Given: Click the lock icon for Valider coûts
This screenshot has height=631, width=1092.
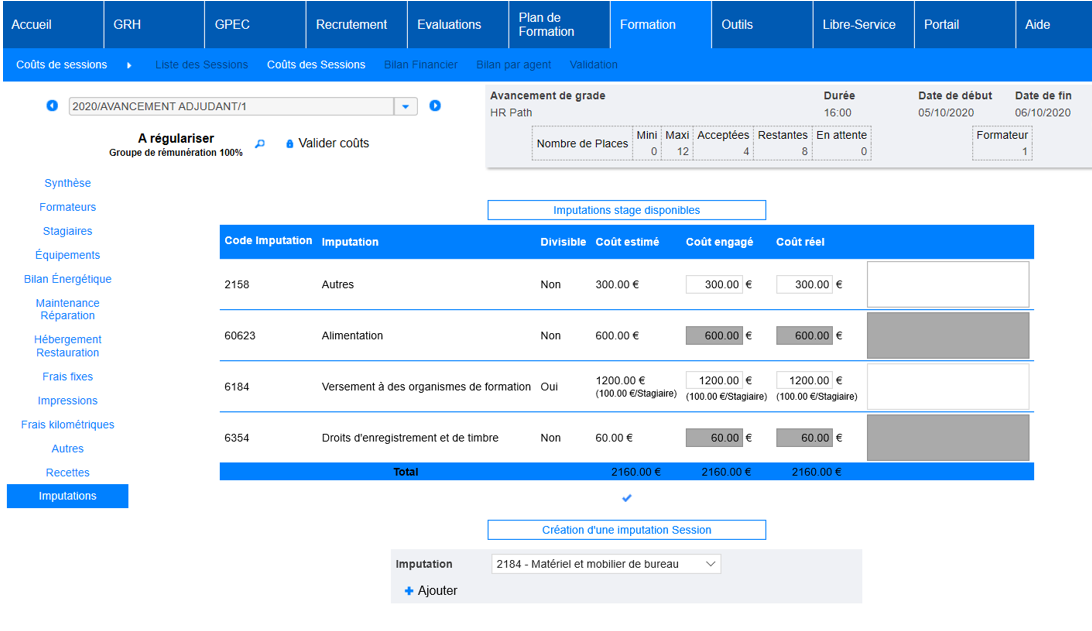Looking at the screenshot, I should [290, 144].
